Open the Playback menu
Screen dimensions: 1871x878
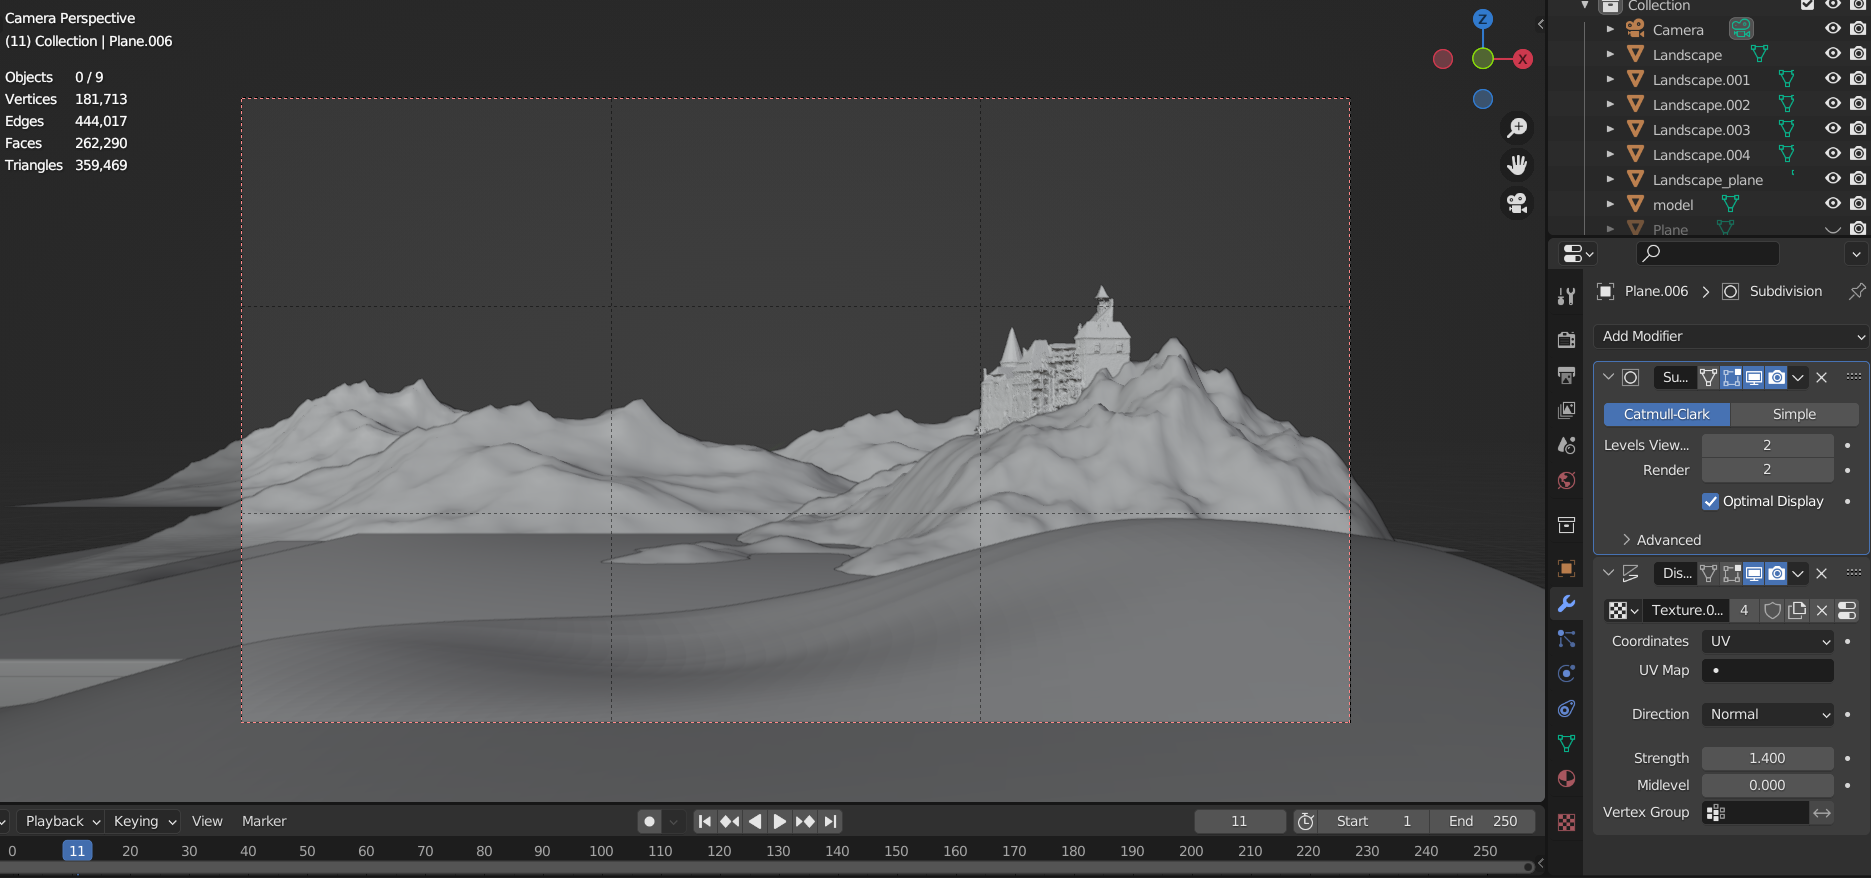click(x=62, y=821)
